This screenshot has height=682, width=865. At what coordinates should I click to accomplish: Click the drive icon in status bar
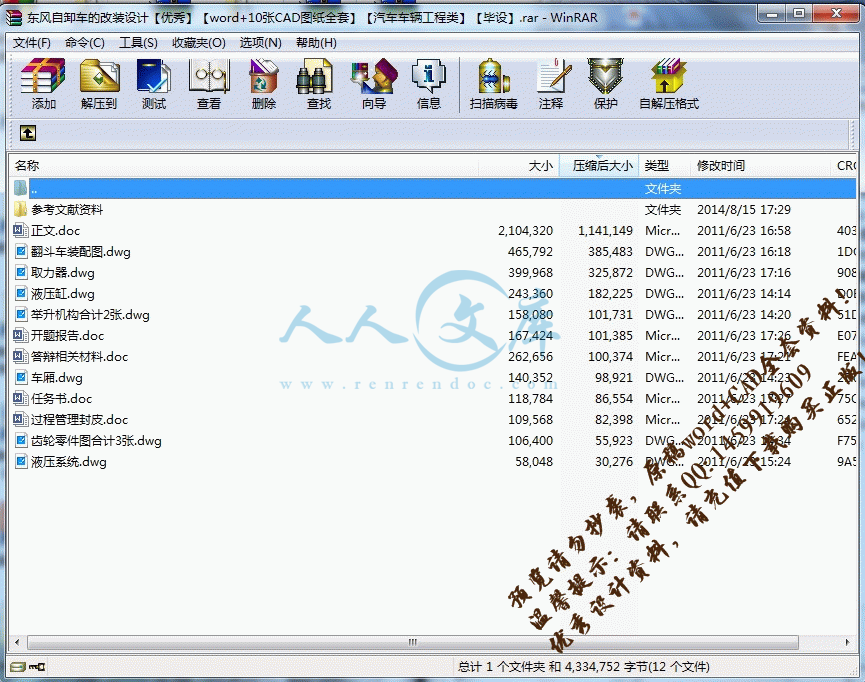click(18, 667)
